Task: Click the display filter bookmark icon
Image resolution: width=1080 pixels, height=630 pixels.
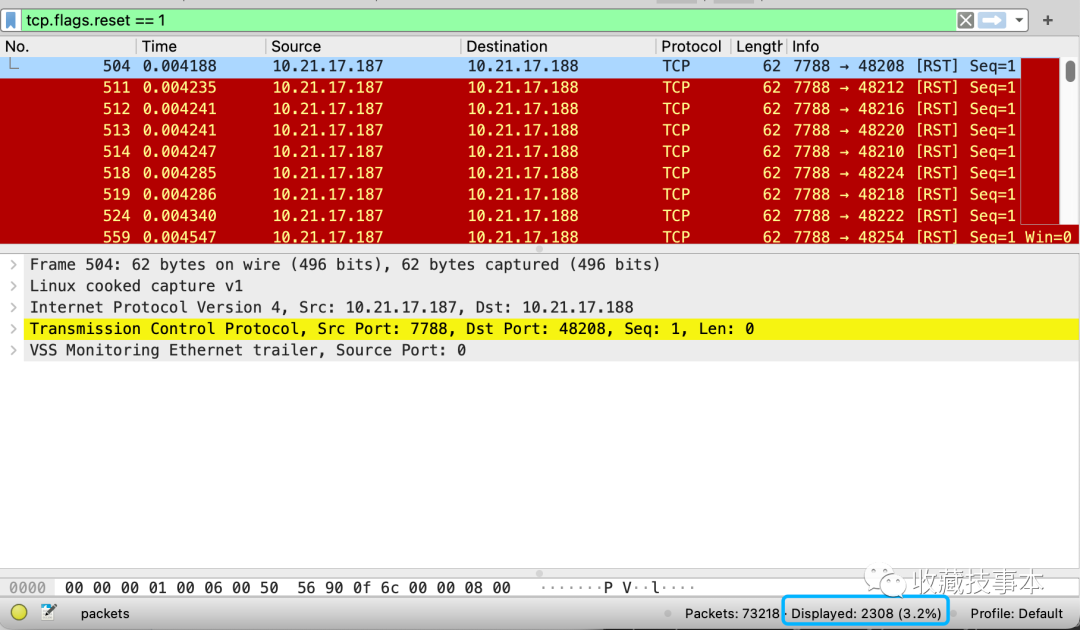Action: tap(11, 21)
